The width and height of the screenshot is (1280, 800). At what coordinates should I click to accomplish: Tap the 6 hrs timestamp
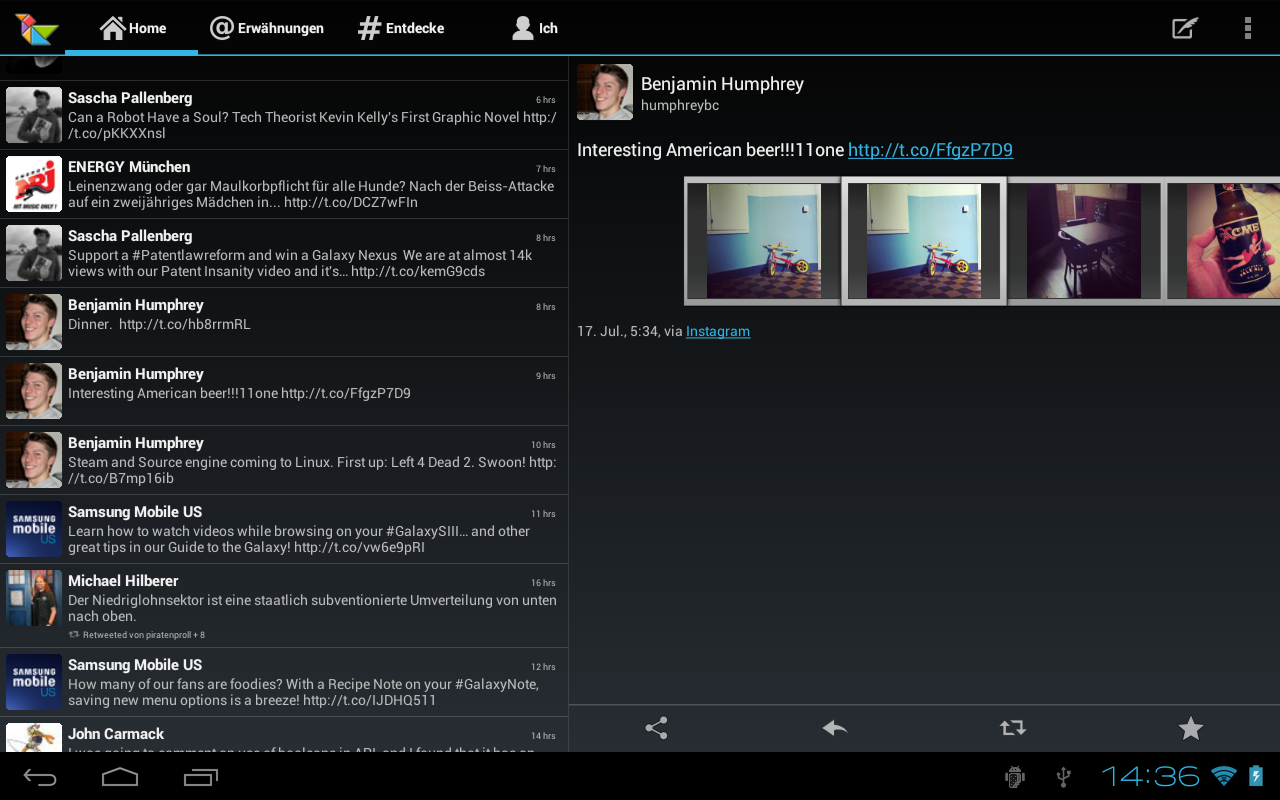point(546,100)
